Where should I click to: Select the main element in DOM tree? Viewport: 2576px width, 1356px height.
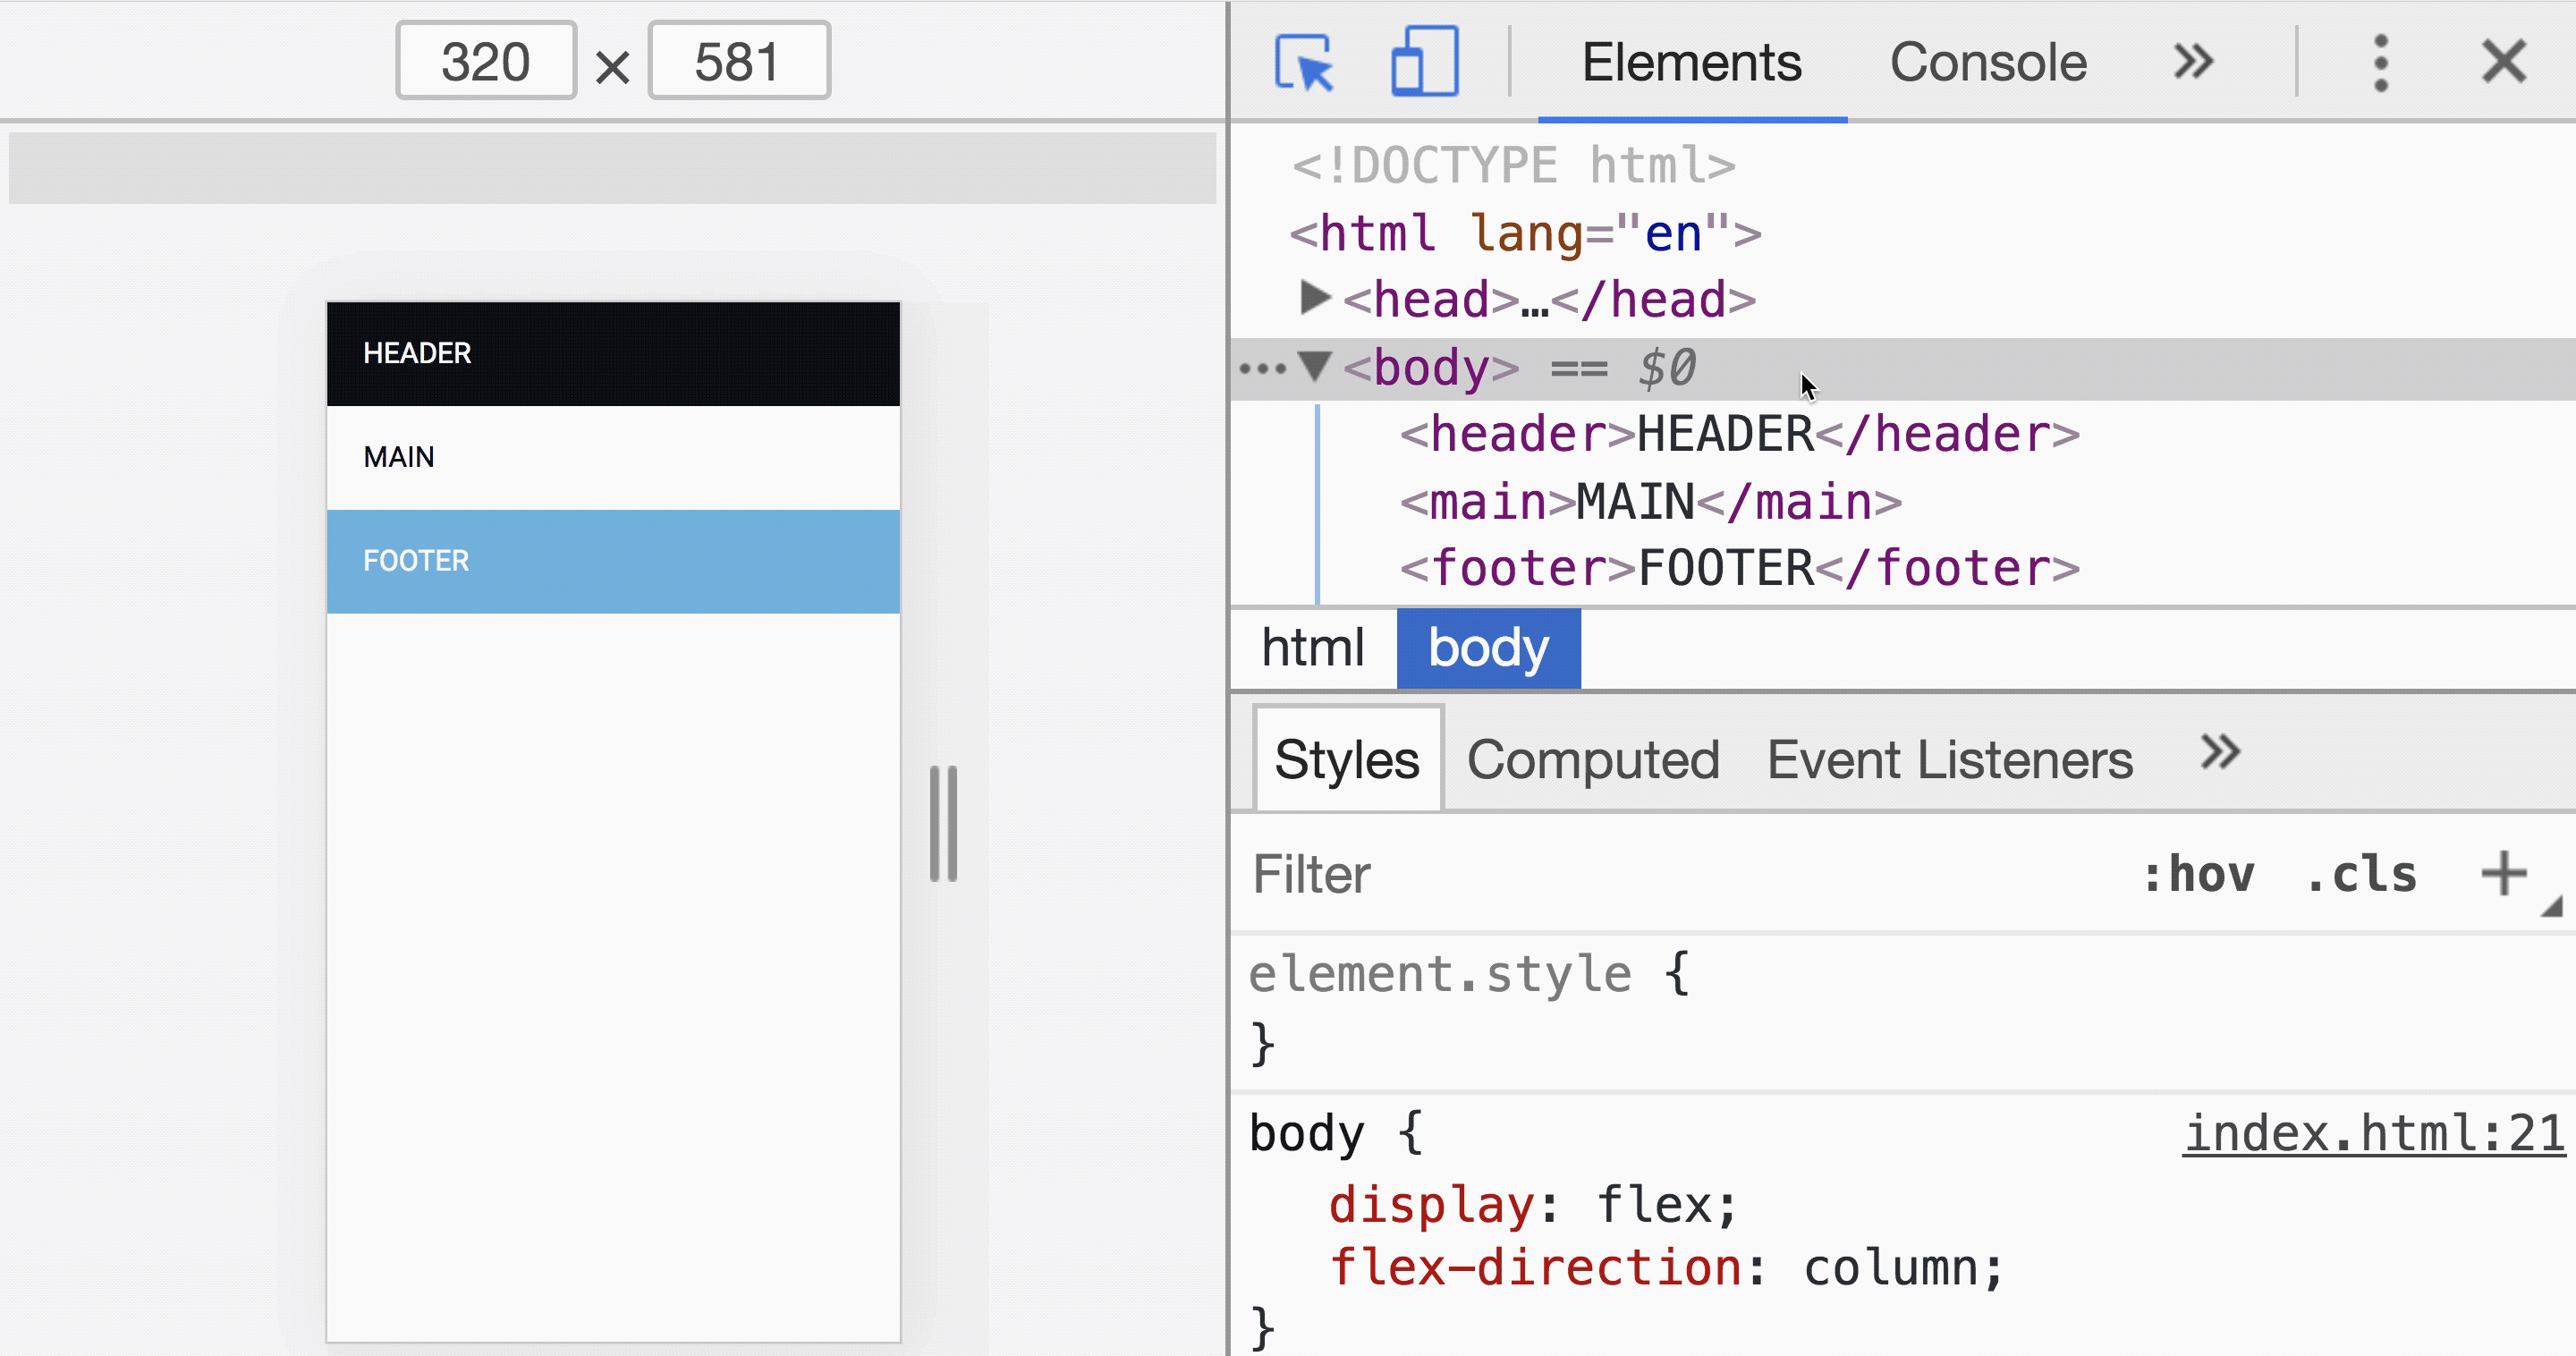1650,501
